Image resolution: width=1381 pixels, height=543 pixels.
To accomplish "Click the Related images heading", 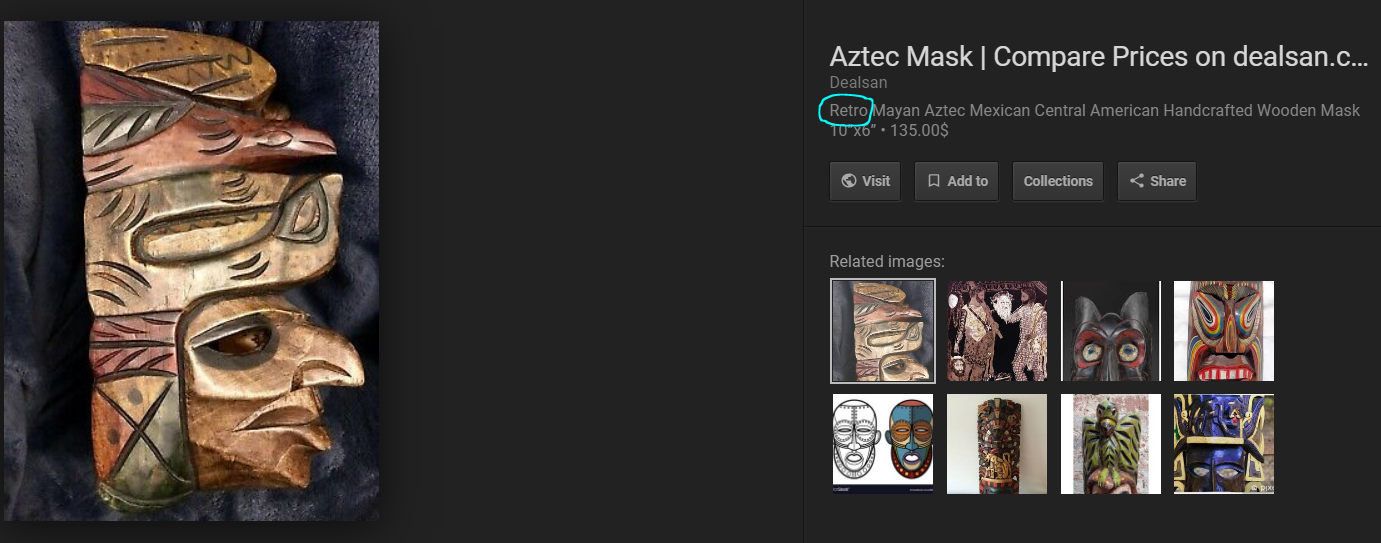I will point(886,262).
